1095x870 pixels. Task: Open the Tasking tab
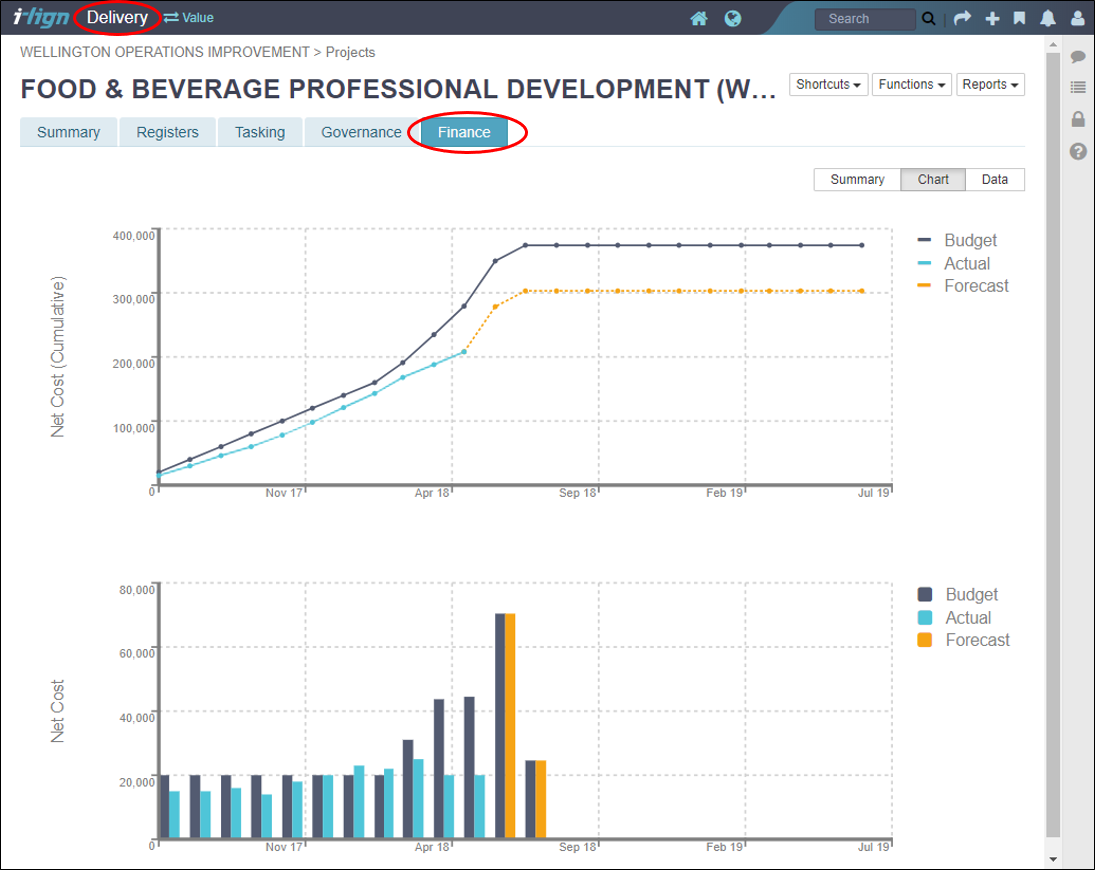click(260, 132)
